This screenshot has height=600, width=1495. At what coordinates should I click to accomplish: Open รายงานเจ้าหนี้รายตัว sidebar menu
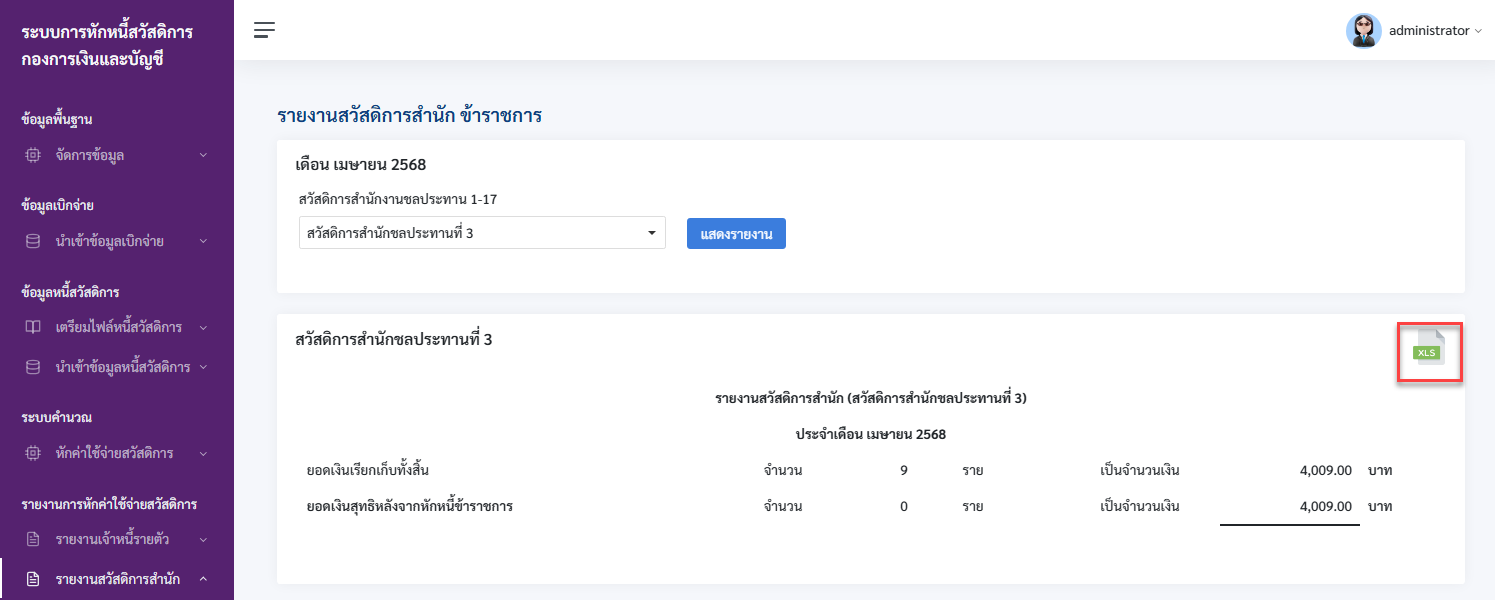[117, 539]
